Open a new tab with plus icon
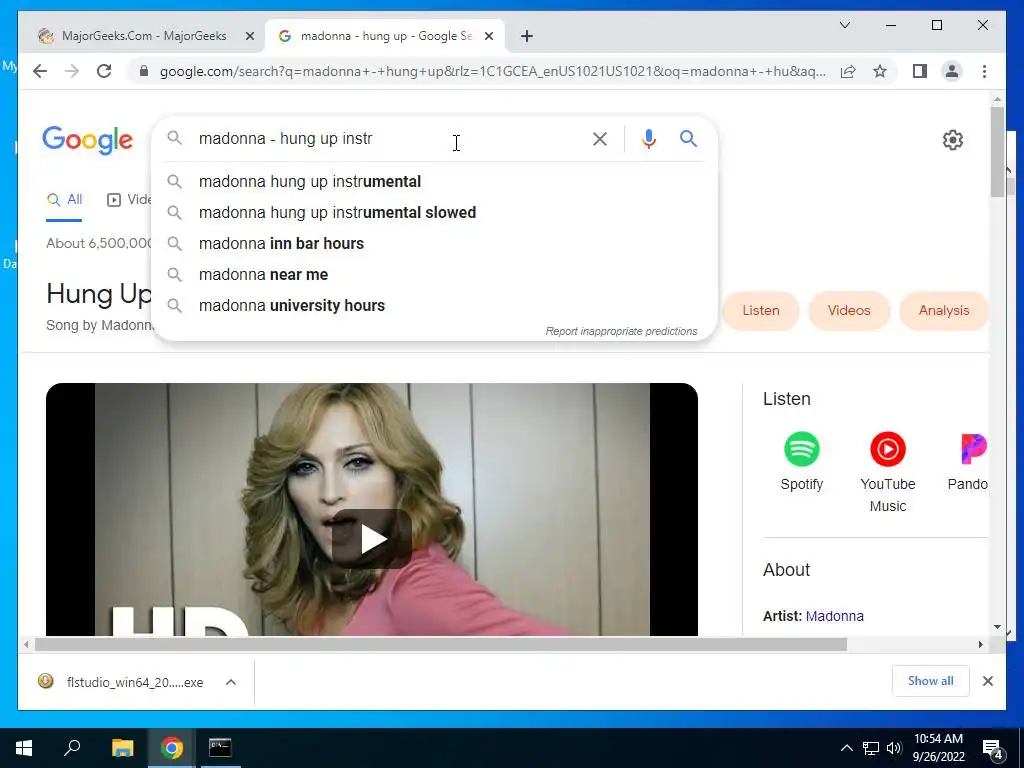Screen dimensions: 1024x768 click(526, 36)
